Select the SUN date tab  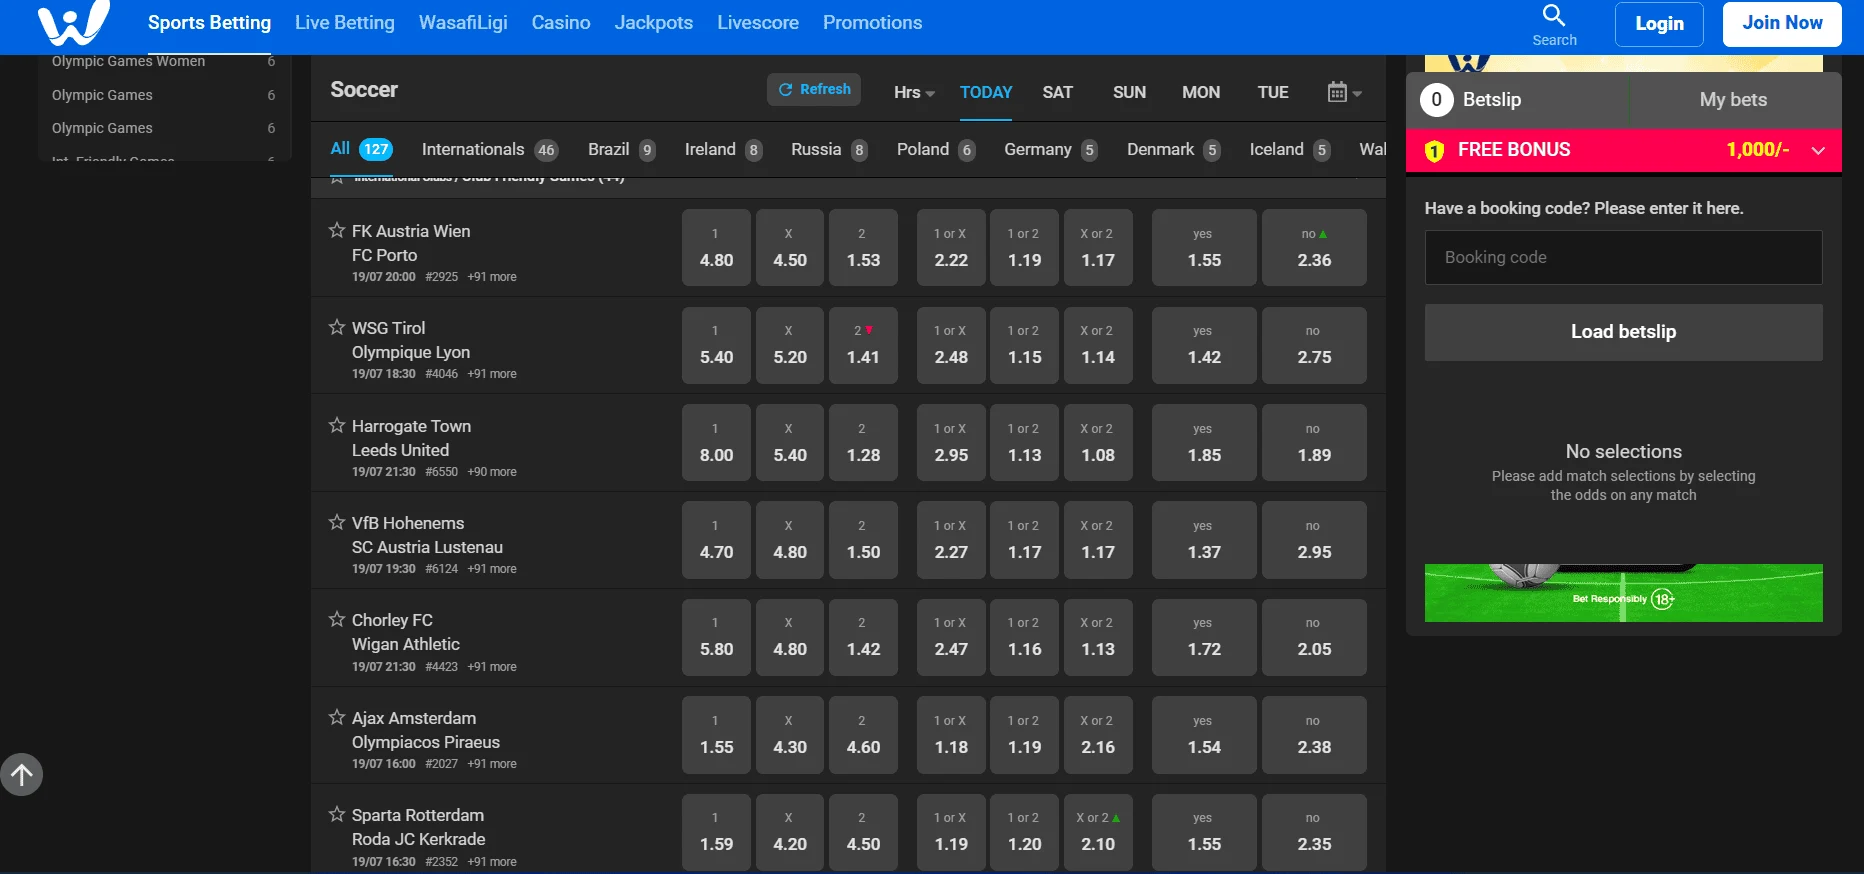point(1129,92)
